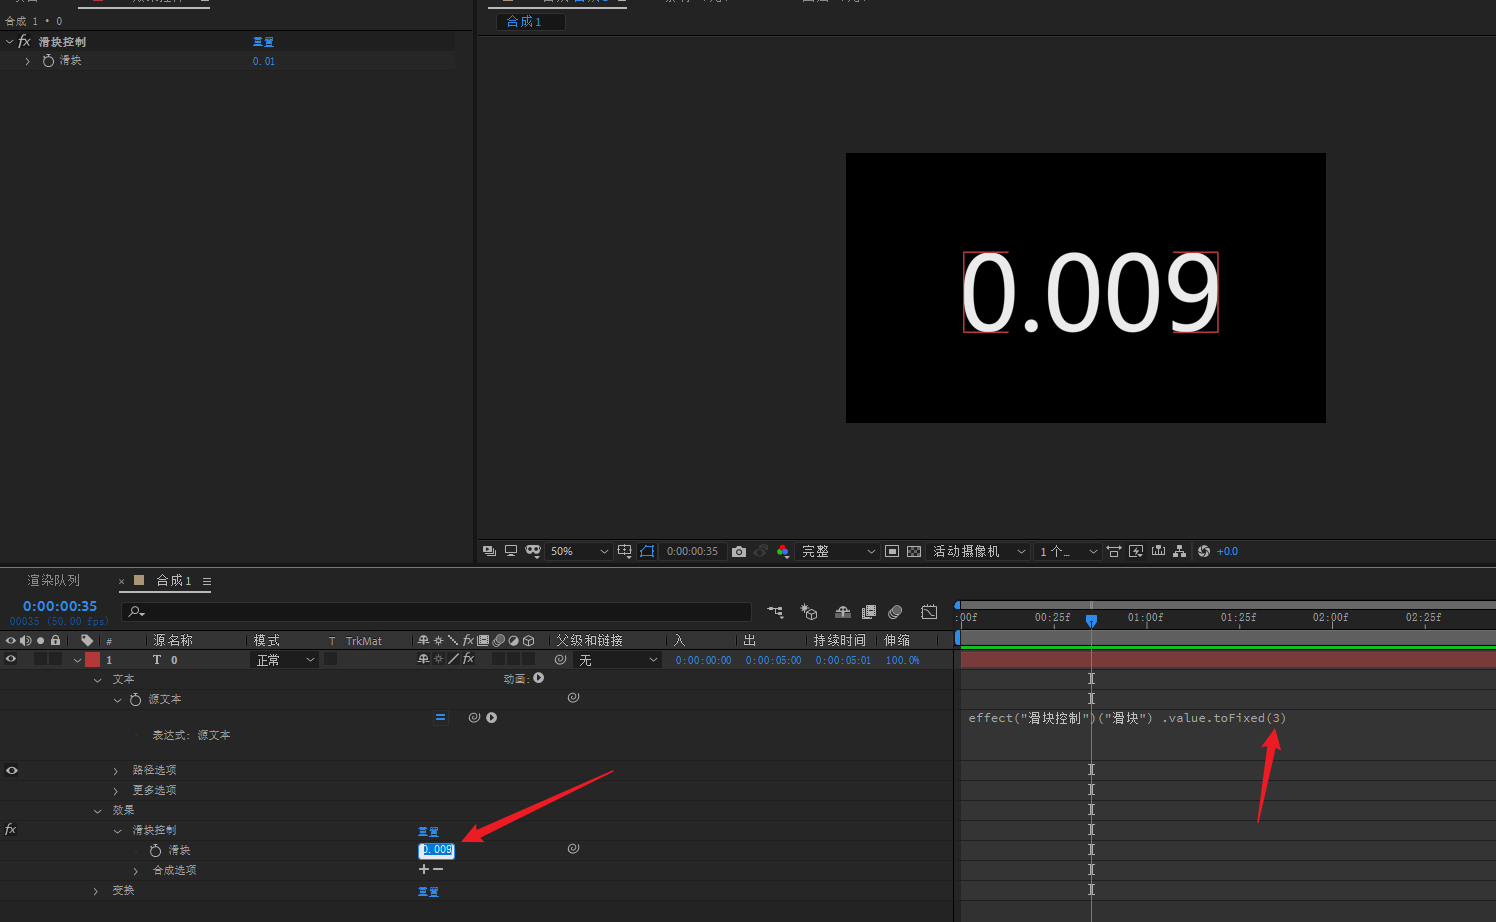
Task: Enable motion blur icon in timeline header
Action: coord(895,612)
